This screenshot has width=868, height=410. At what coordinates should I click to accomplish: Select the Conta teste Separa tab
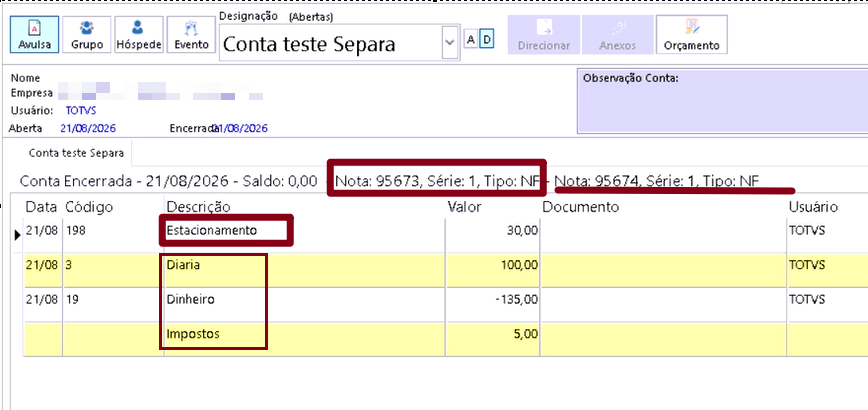pyautogui.click(x=76, y=153)
